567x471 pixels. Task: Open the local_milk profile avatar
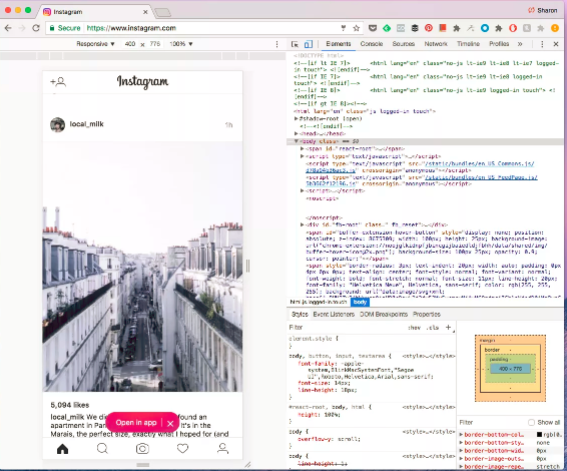[57, 125]
